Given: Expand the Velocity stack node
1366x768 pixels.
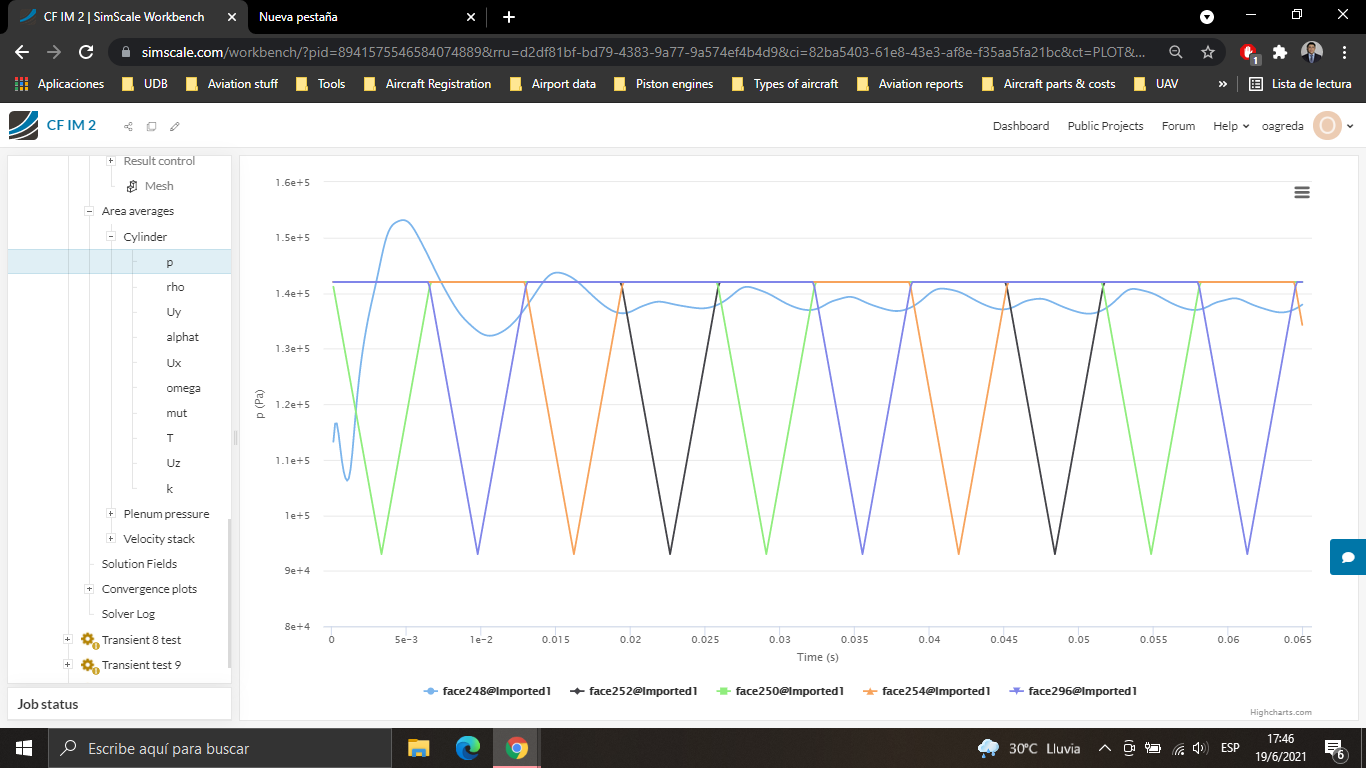Looking at the screenshot, I should click(111, 539).
